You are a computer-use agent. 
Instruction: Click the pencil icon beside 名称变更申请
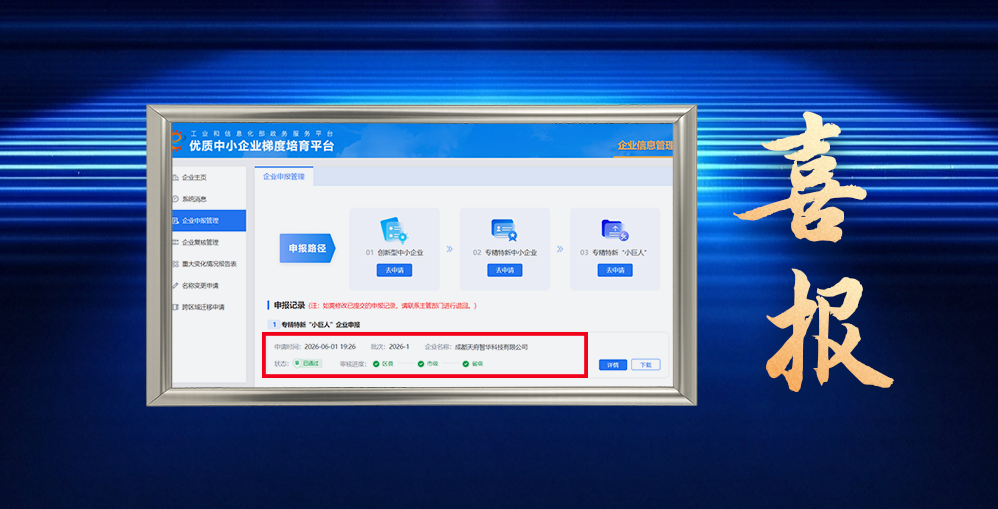click(x=175, y=286)
